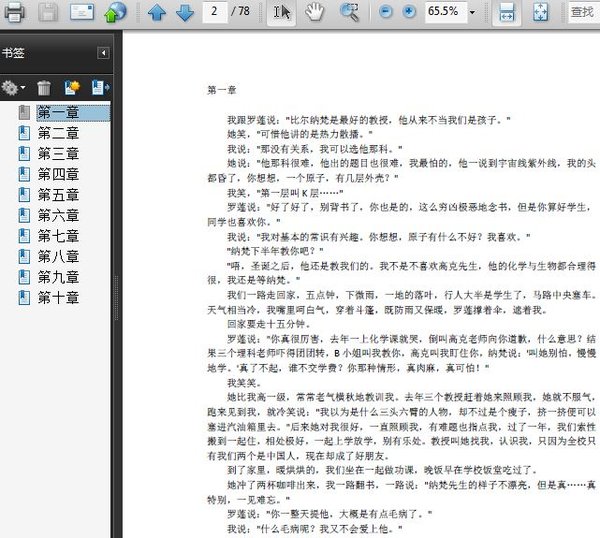Open the 第三章 bookmark
Image resolution: width=600 pixels, height=538 pixels.
(x=58, y=154)
